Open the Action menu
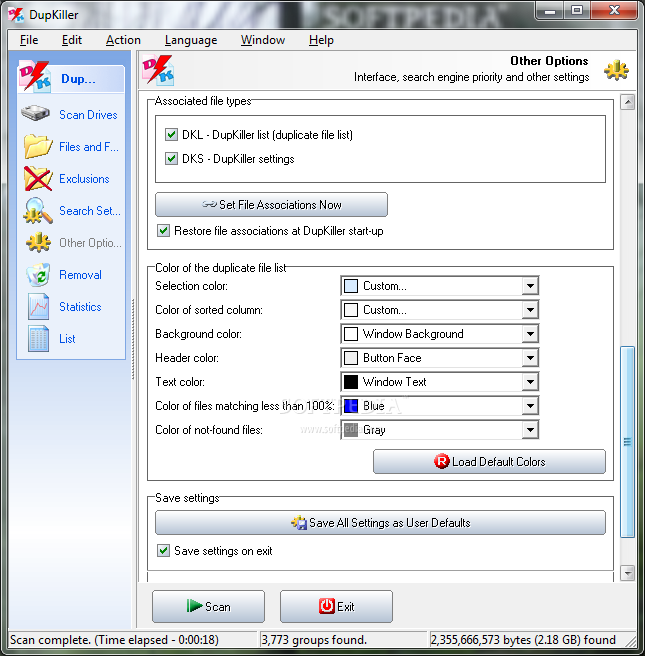 pyautogui.click(x=123, y=40)
